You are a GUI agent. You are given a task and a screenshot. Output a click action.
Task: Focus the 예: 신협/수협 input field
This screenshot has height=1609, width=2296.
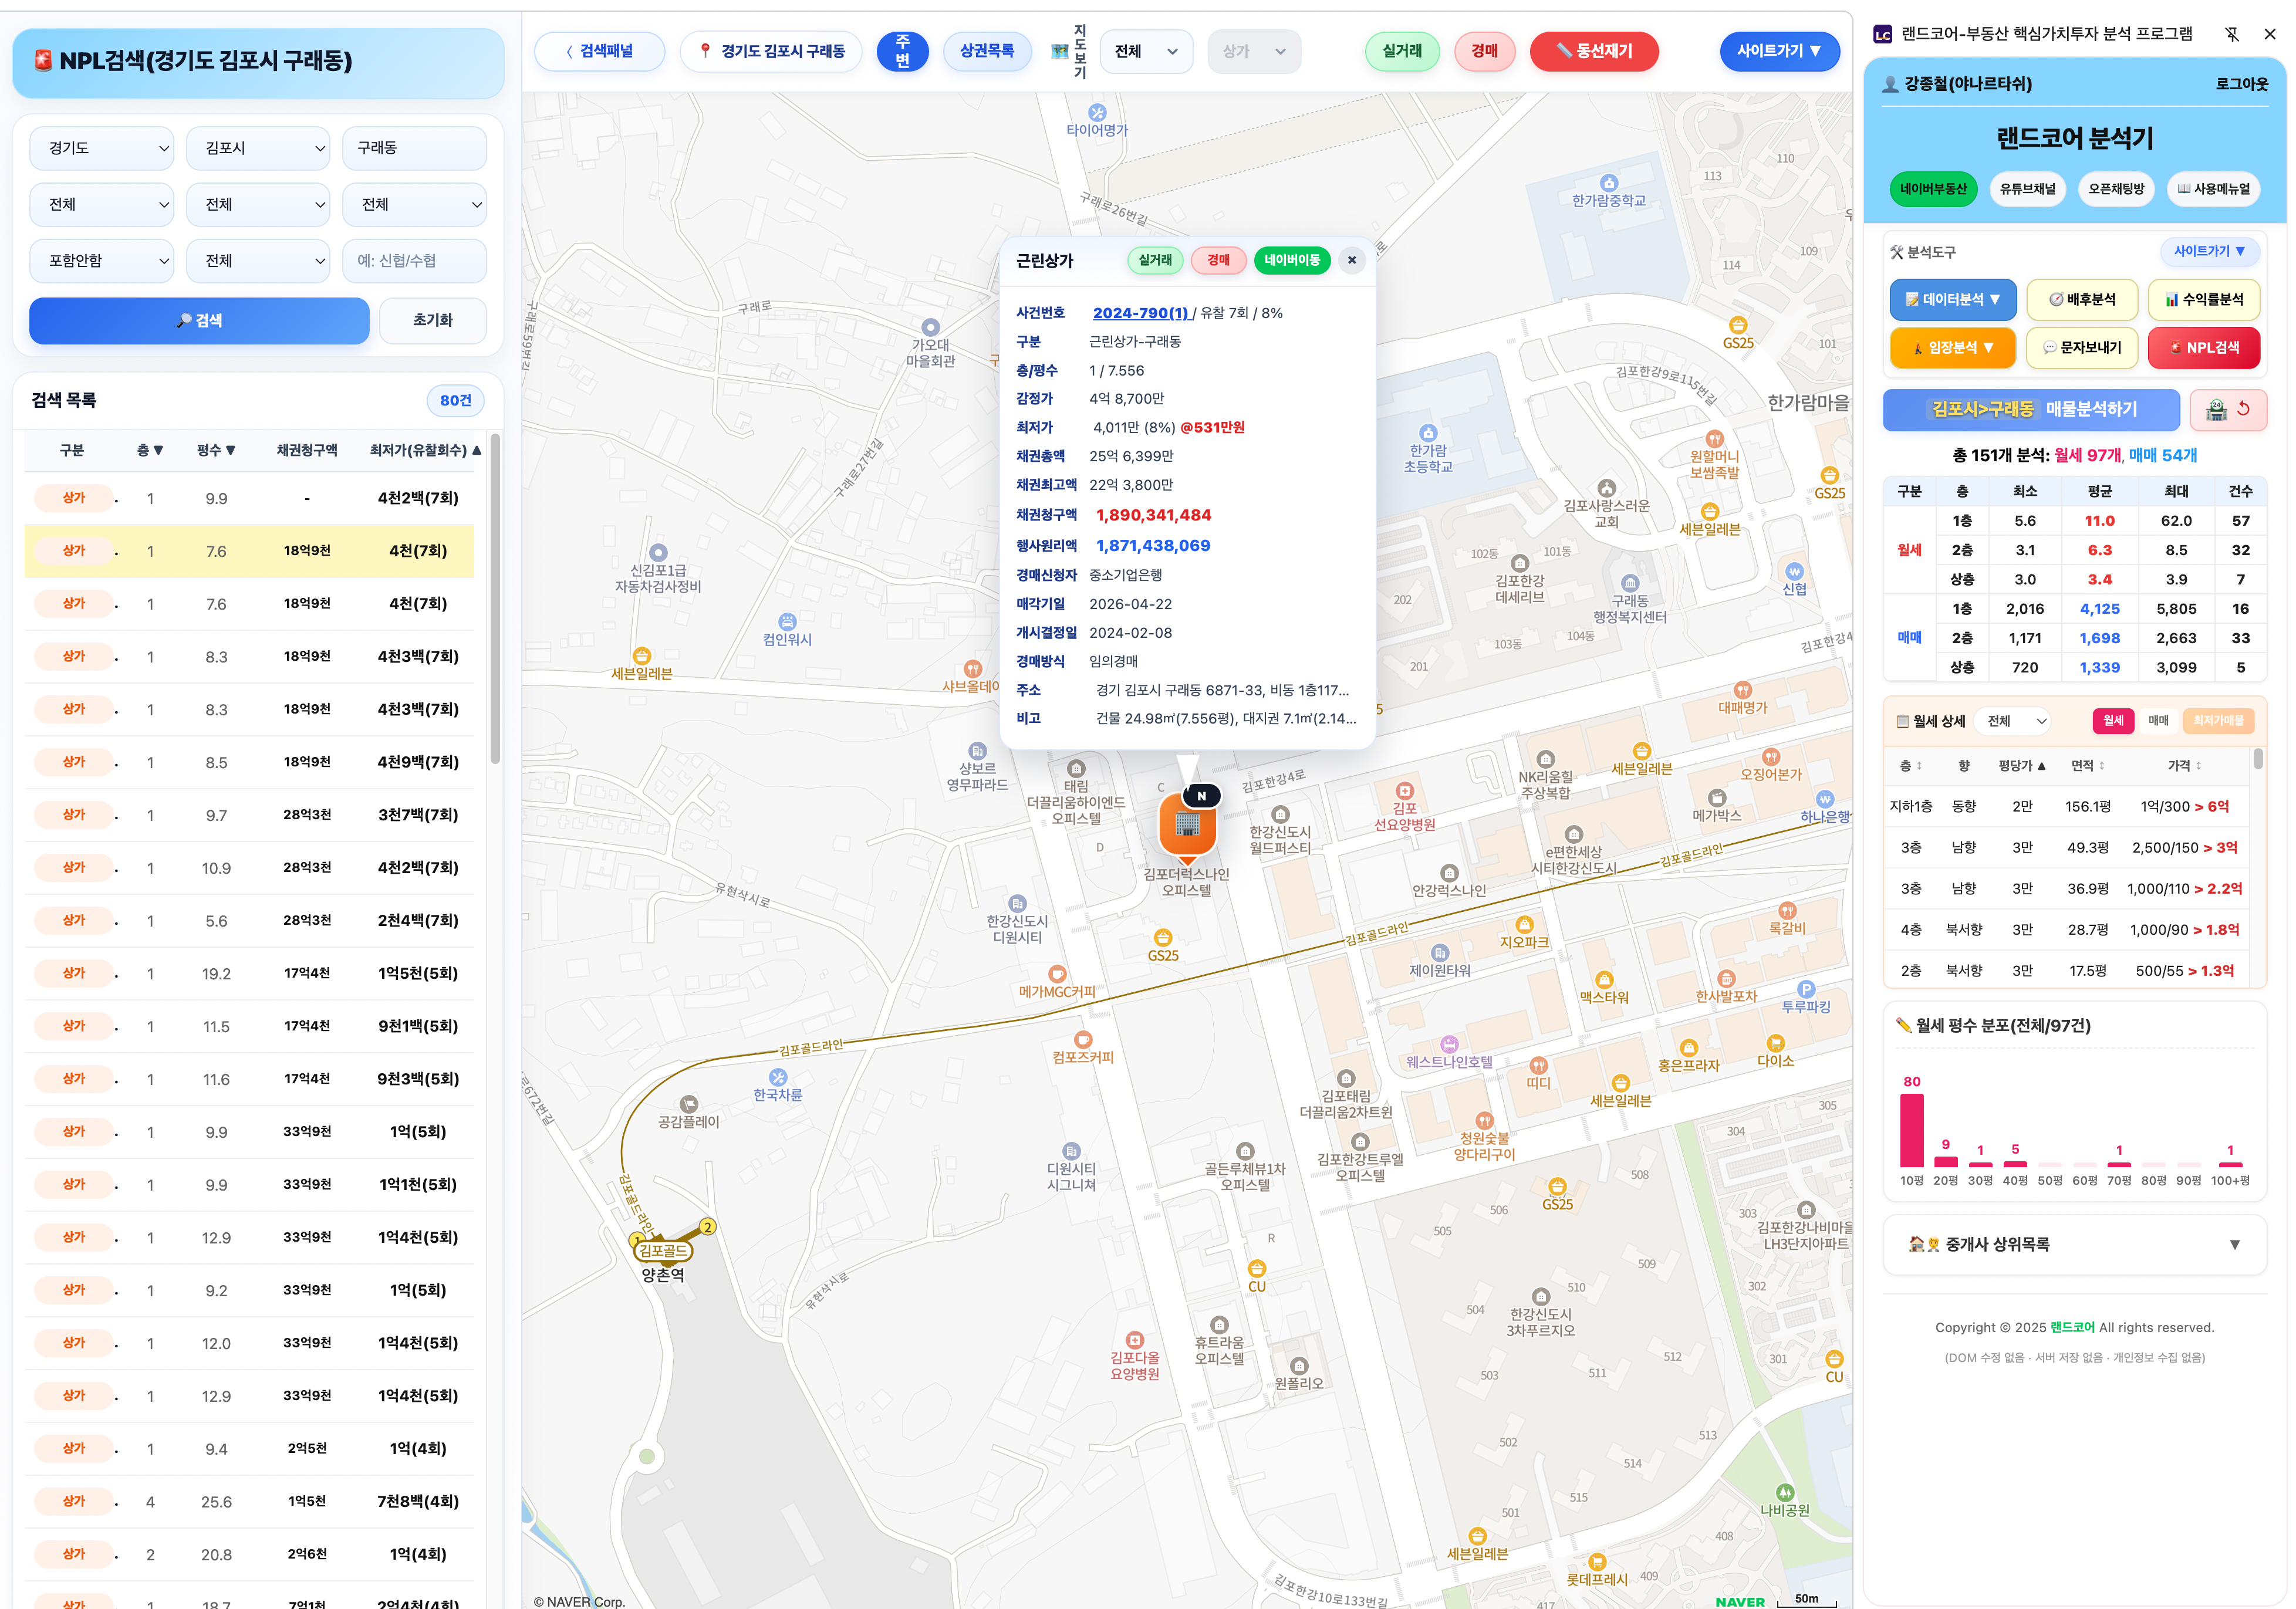414,261
